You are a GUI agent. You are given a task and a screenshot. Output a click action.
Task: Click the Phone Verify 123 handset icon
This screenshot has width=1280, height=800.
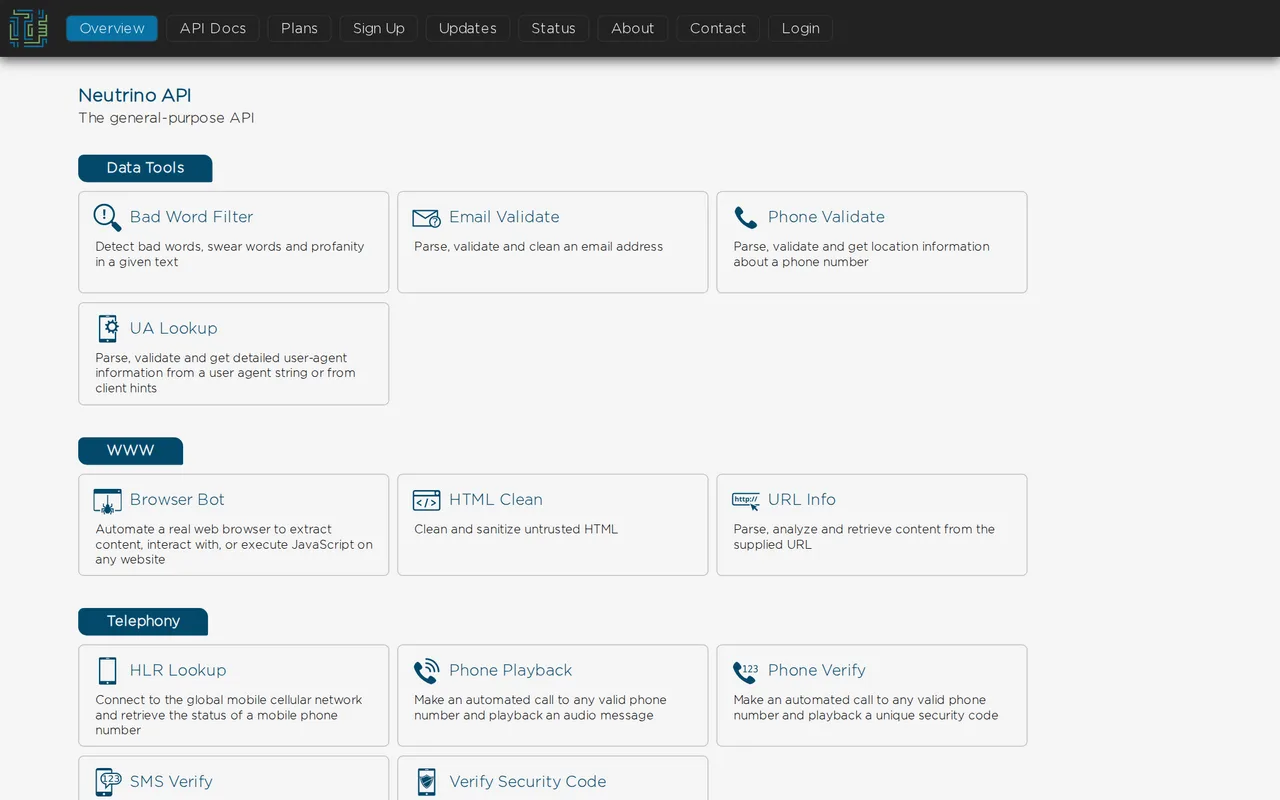[746, 672]
